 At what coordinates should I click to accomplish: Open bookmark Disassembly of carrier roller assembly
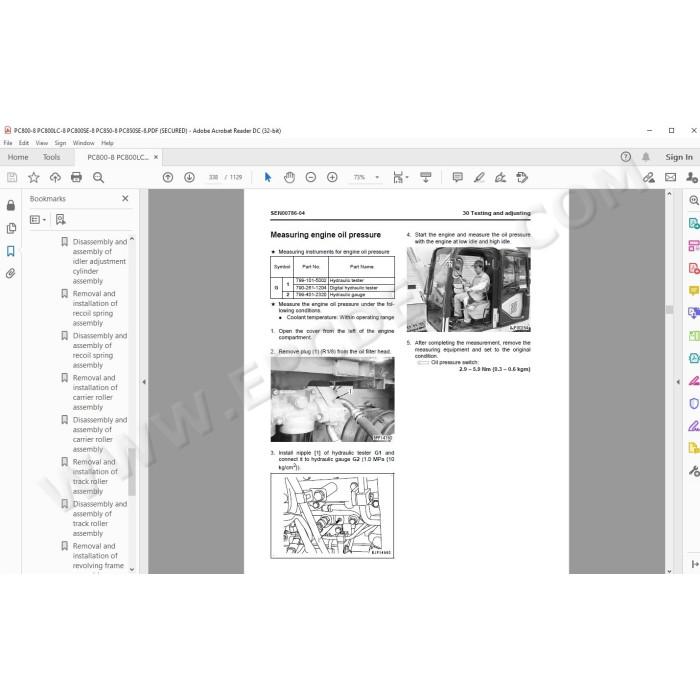99,434
